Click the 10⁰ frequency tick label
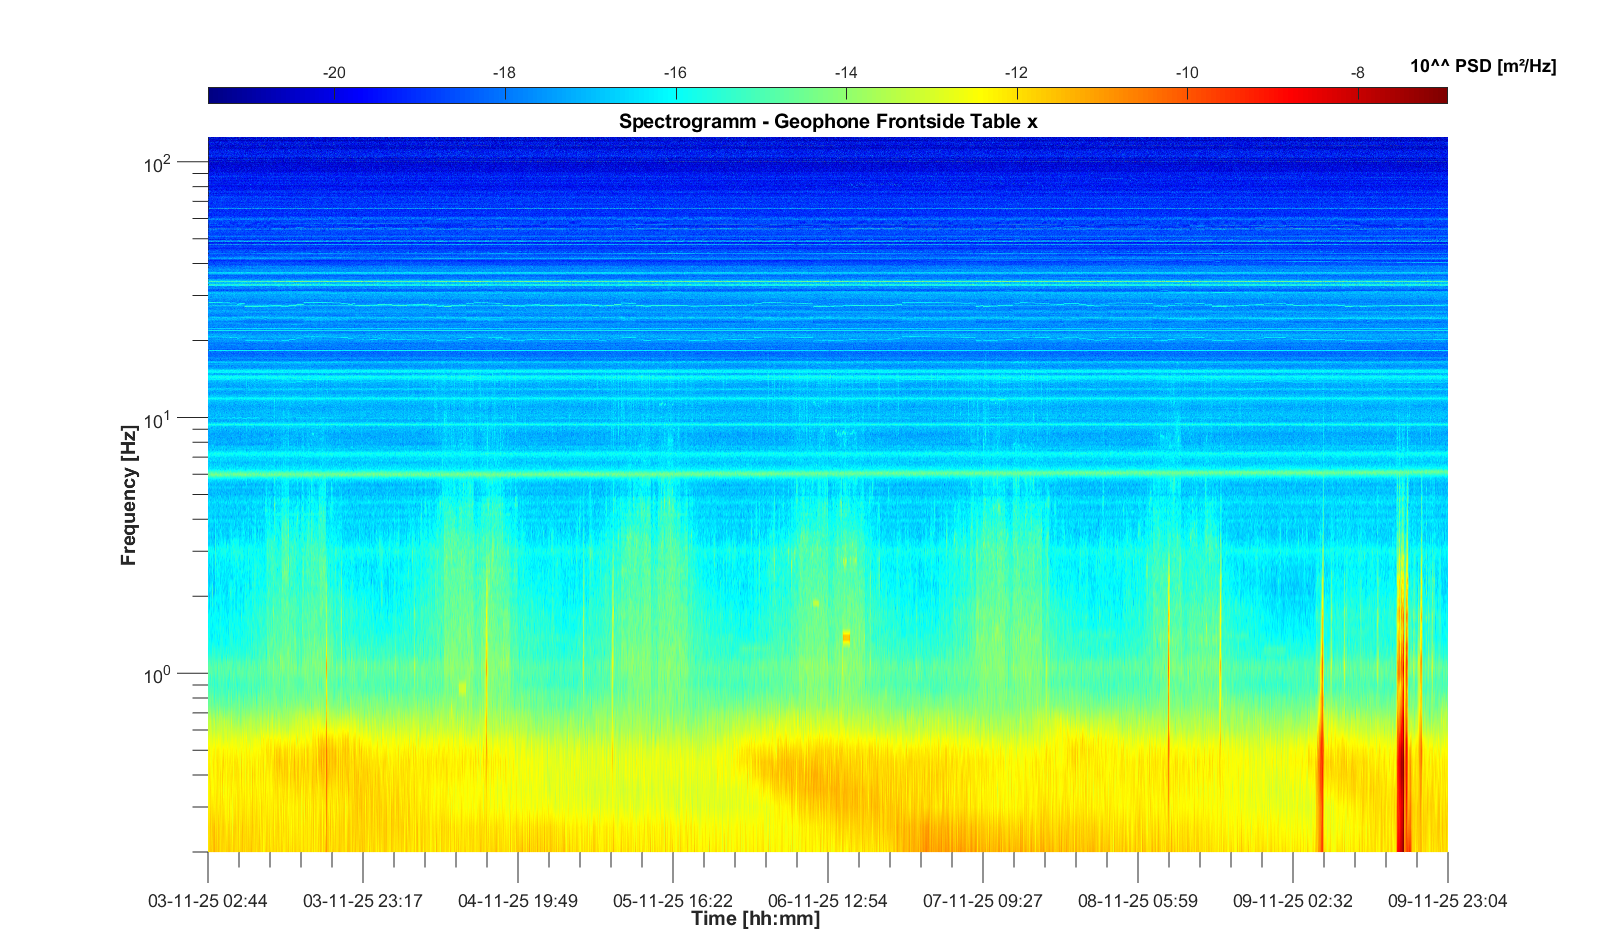 click(158, 675)
